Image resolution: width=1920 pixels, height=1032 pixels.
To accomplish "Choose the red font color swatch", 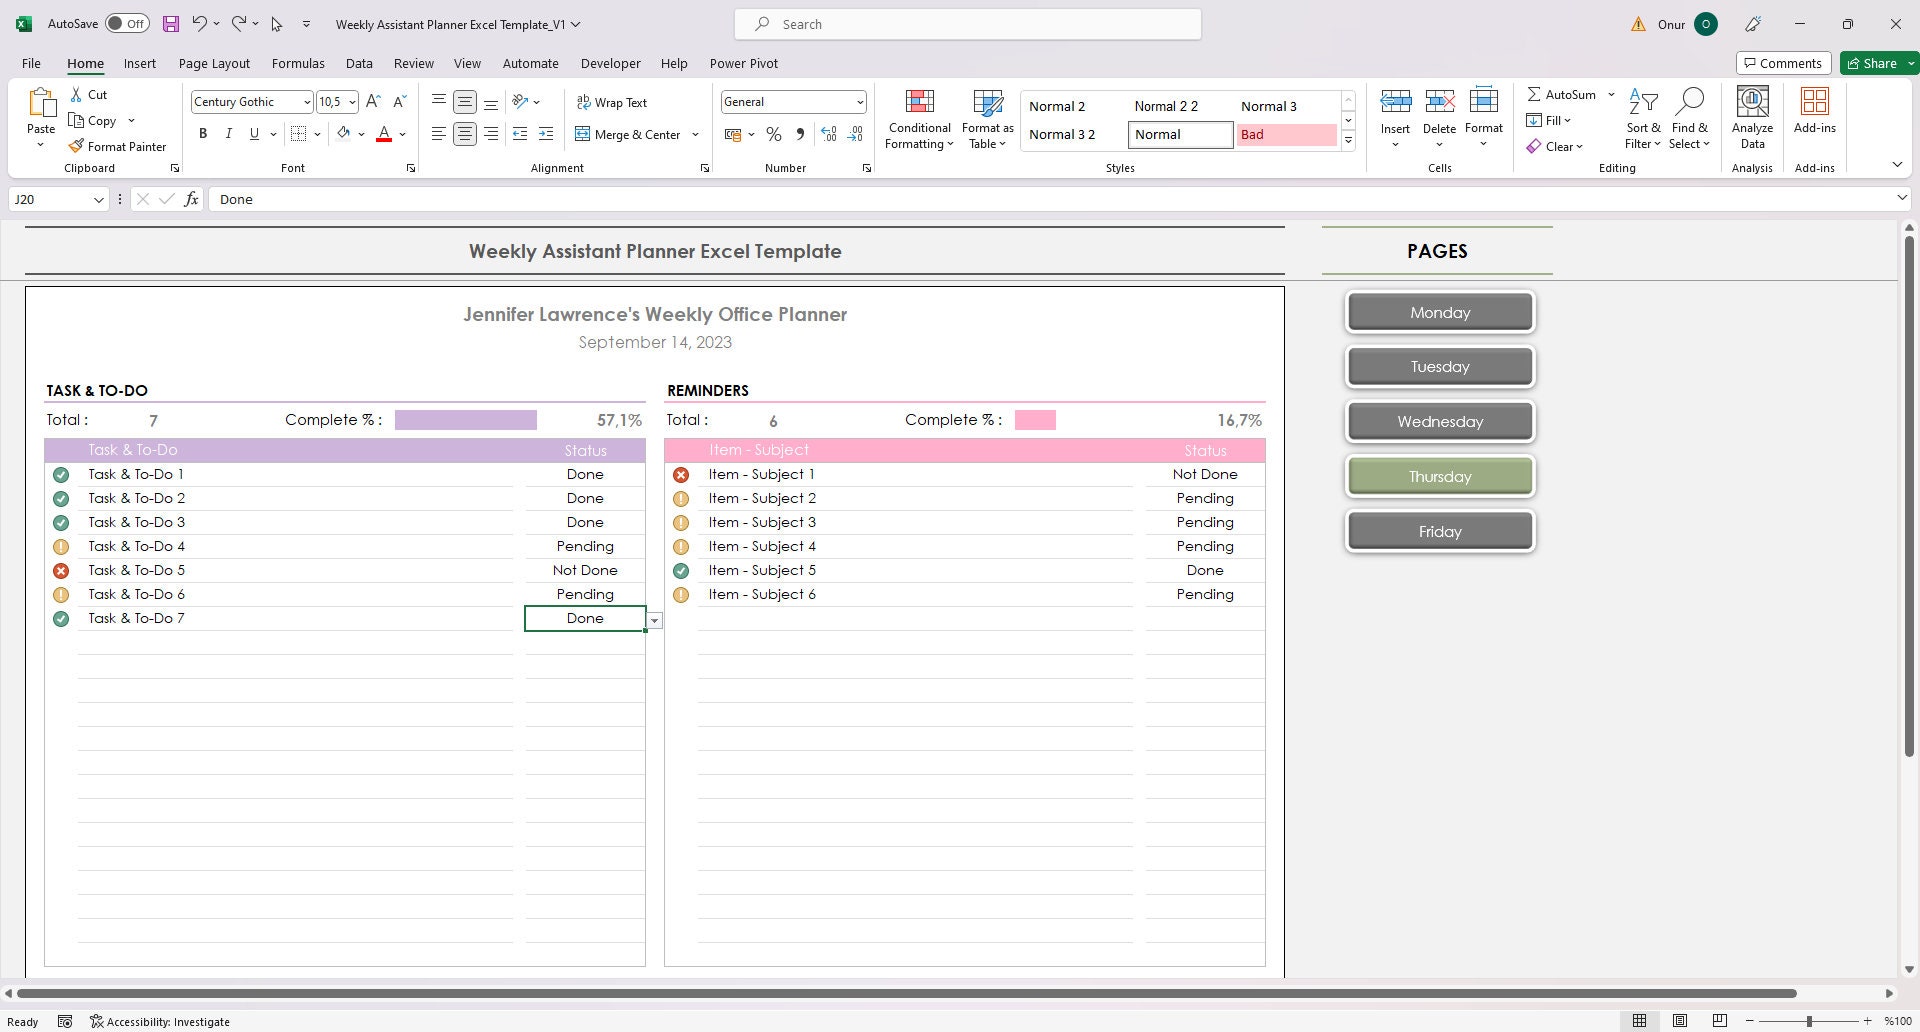I will point(384,138).
